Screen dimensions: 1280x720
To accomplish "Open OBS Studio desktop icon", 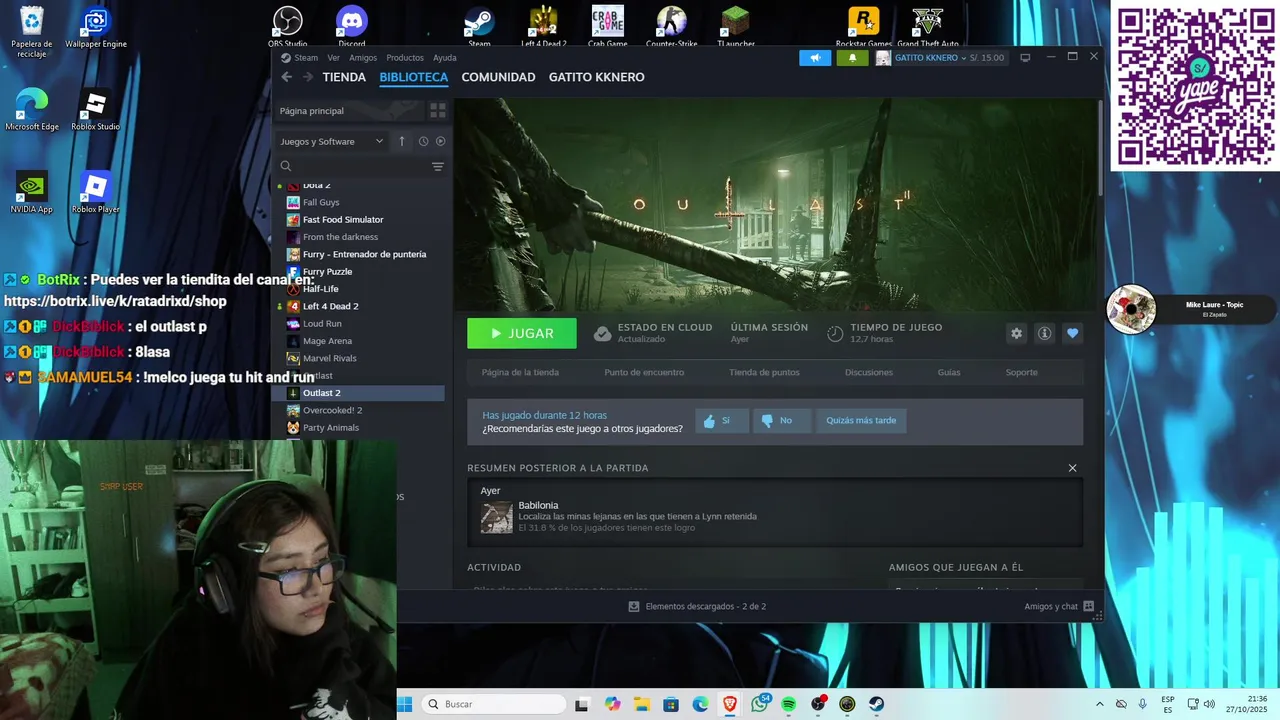I will tap(287, 26).
